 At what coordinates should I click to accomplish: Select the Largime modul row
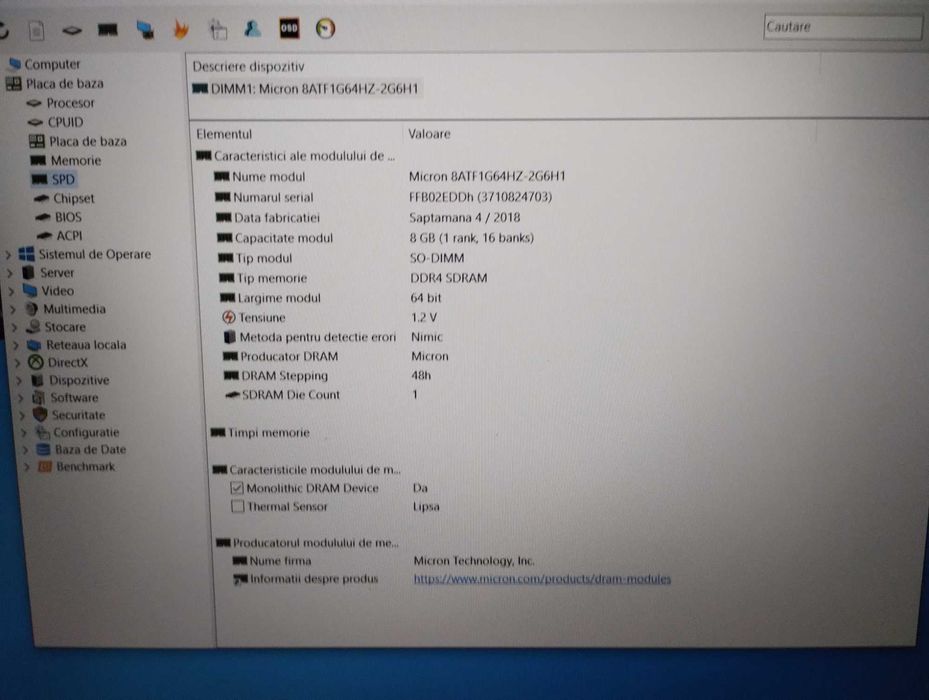pyautogui.click(x=331, y=298)
